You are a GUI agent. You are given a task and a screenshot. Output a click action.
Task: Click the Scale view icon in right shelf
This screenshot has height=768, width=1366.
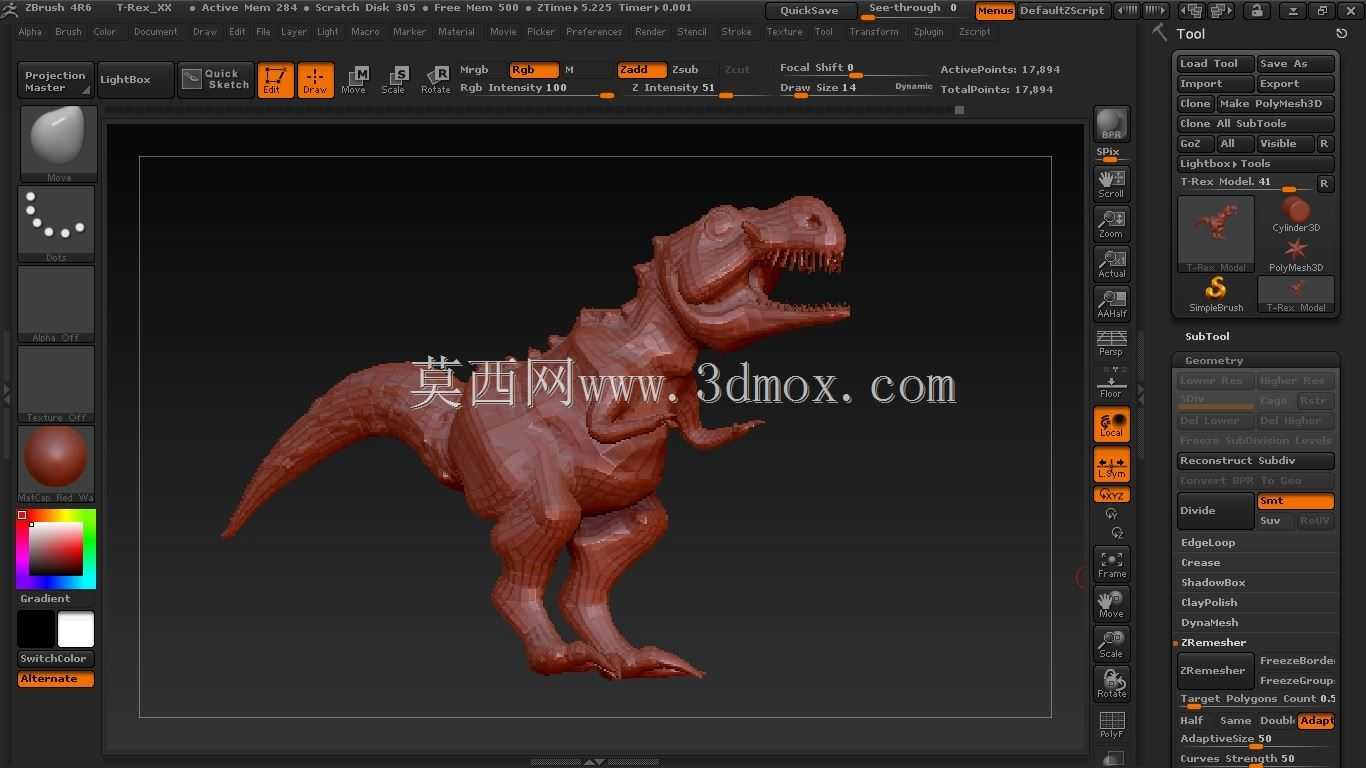[x=1111, y=644]
